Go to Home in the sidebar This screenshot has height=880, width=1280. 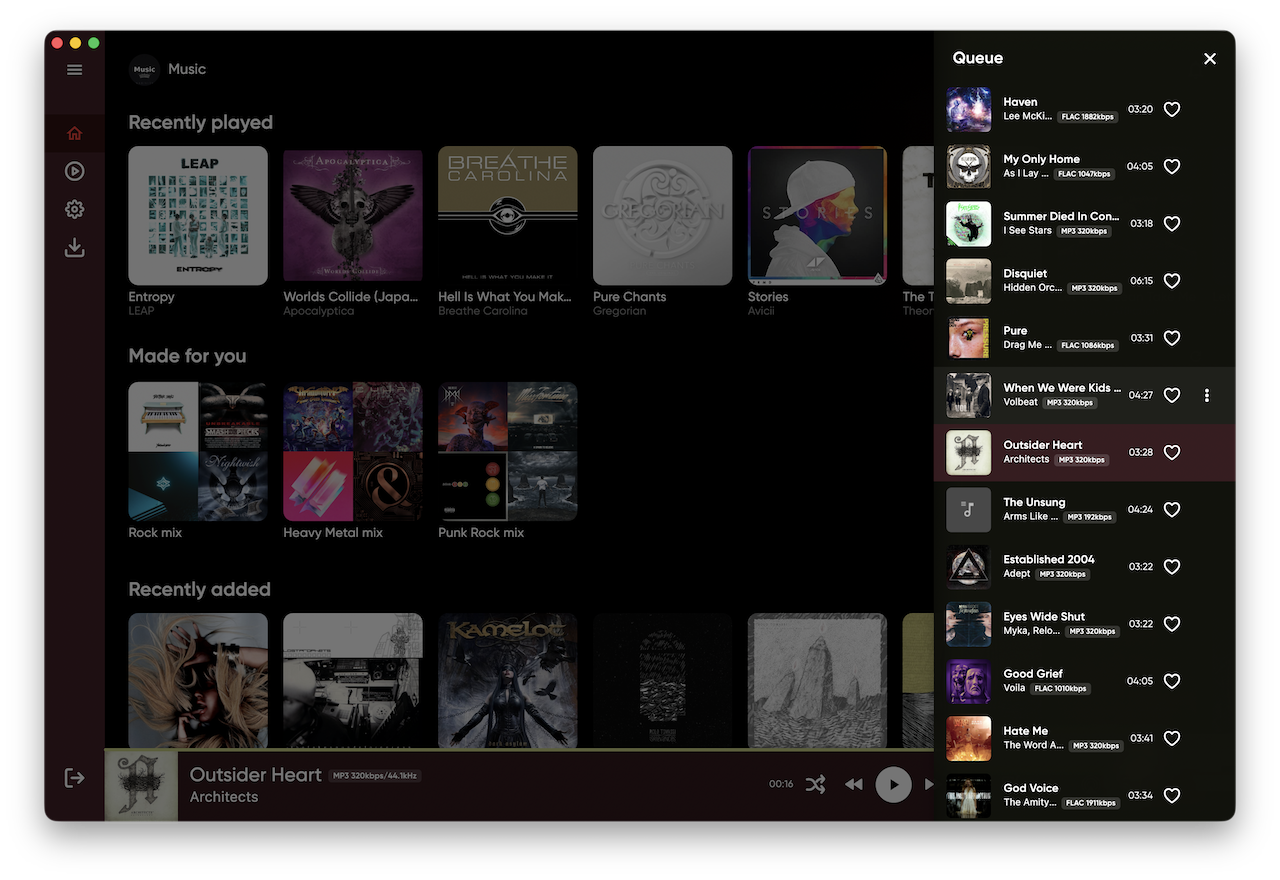point(74,133)
